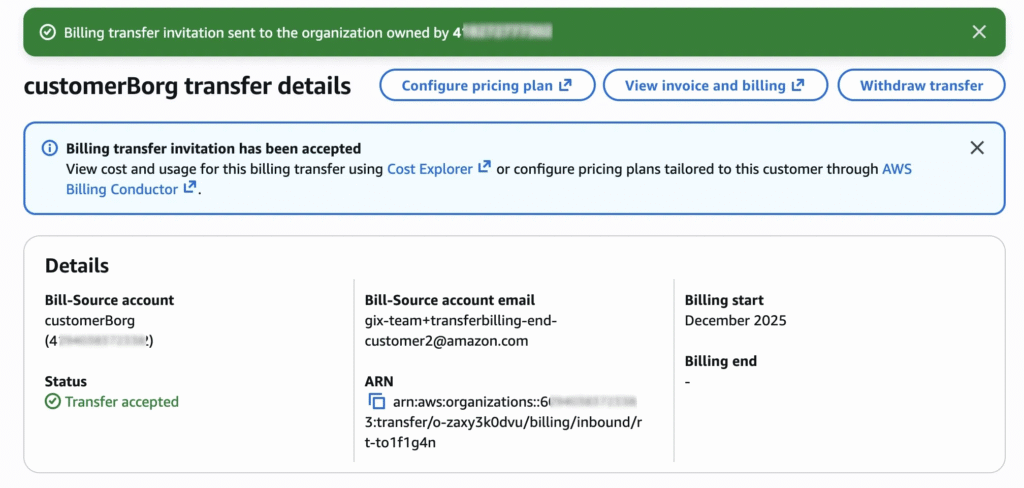
Task: Click the green success checkmark icon in banner
Action: (x=47, y=32)
